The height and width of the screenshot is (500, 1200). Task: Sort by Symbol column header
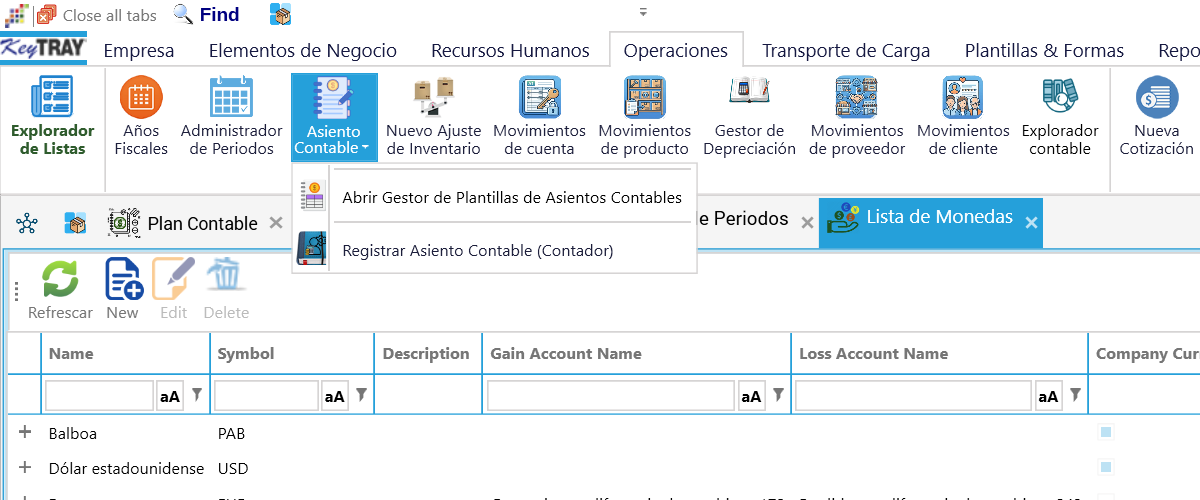(x=292, y=354)
